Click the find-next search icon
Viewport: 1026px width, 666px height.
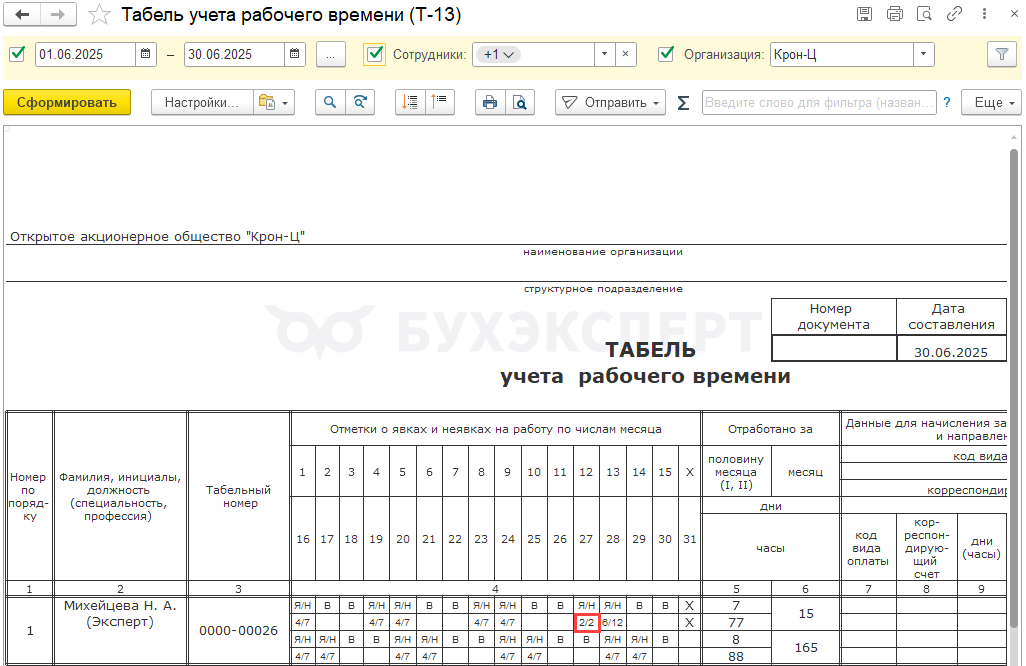point(360,103)
